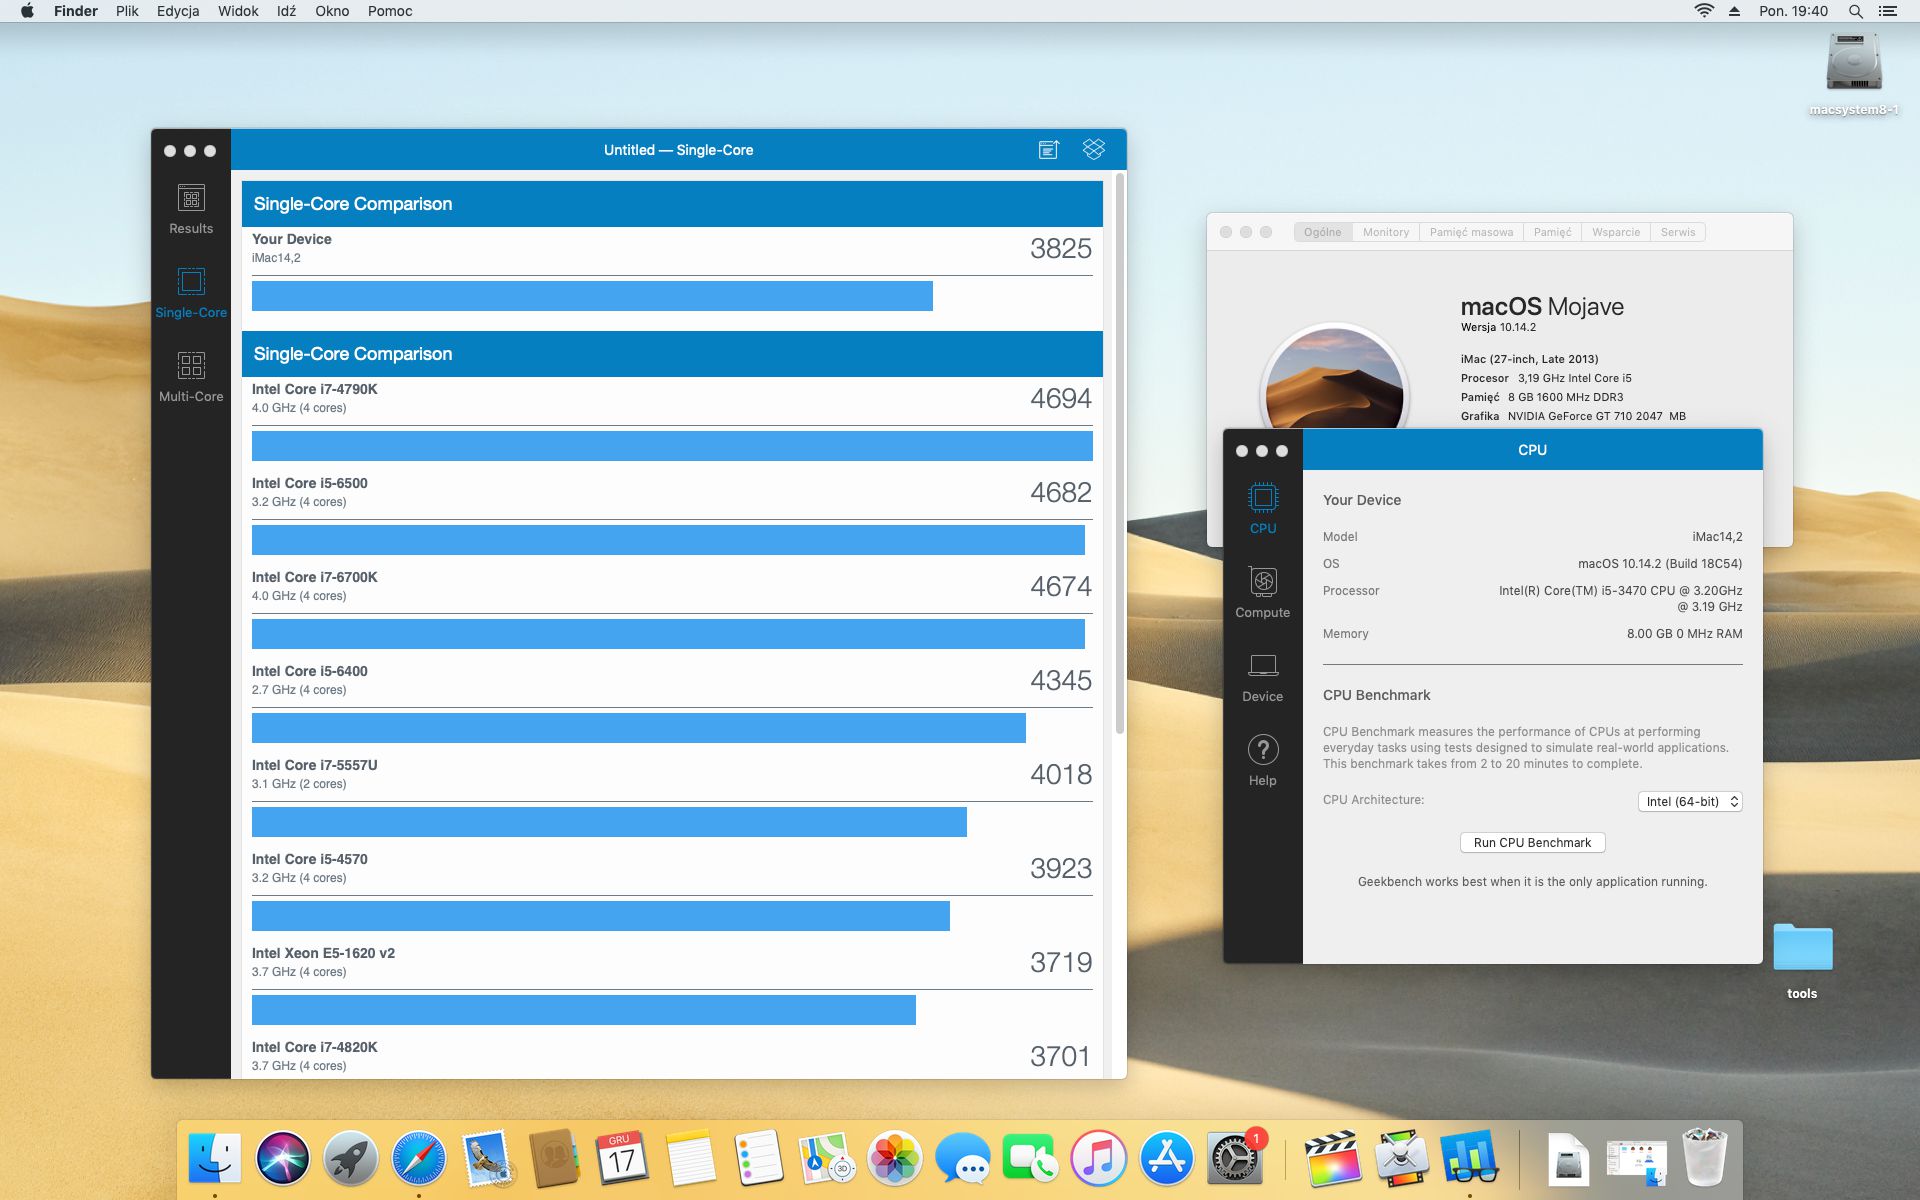The height and width of the screenshot is (1200, 1920).
Task: Open the Pamięć tab
Action: click(1552, 232)
